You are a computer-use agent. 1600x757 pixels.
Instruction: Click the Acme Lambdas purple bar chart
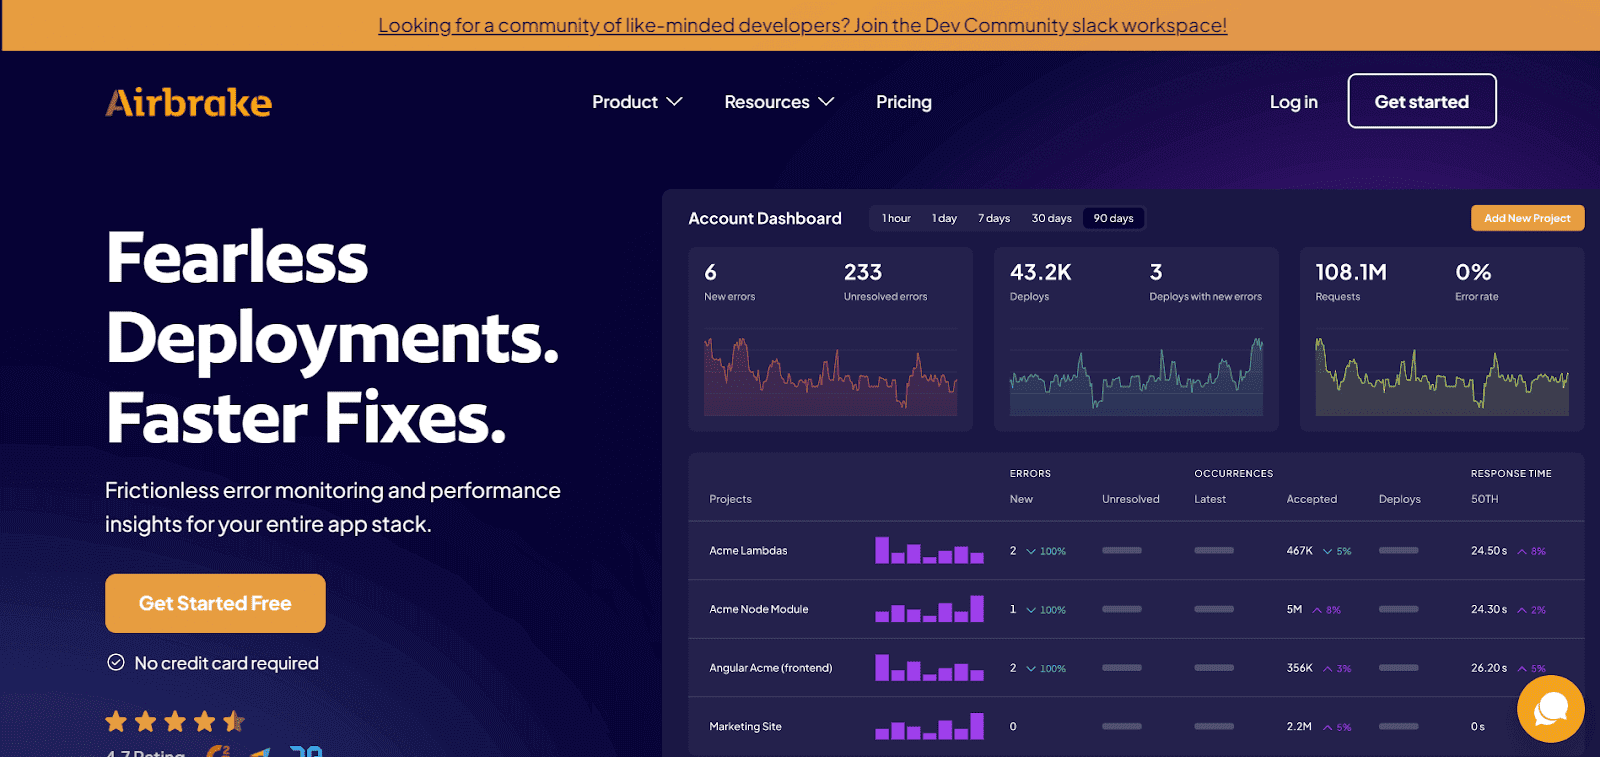tap(929, 551)
